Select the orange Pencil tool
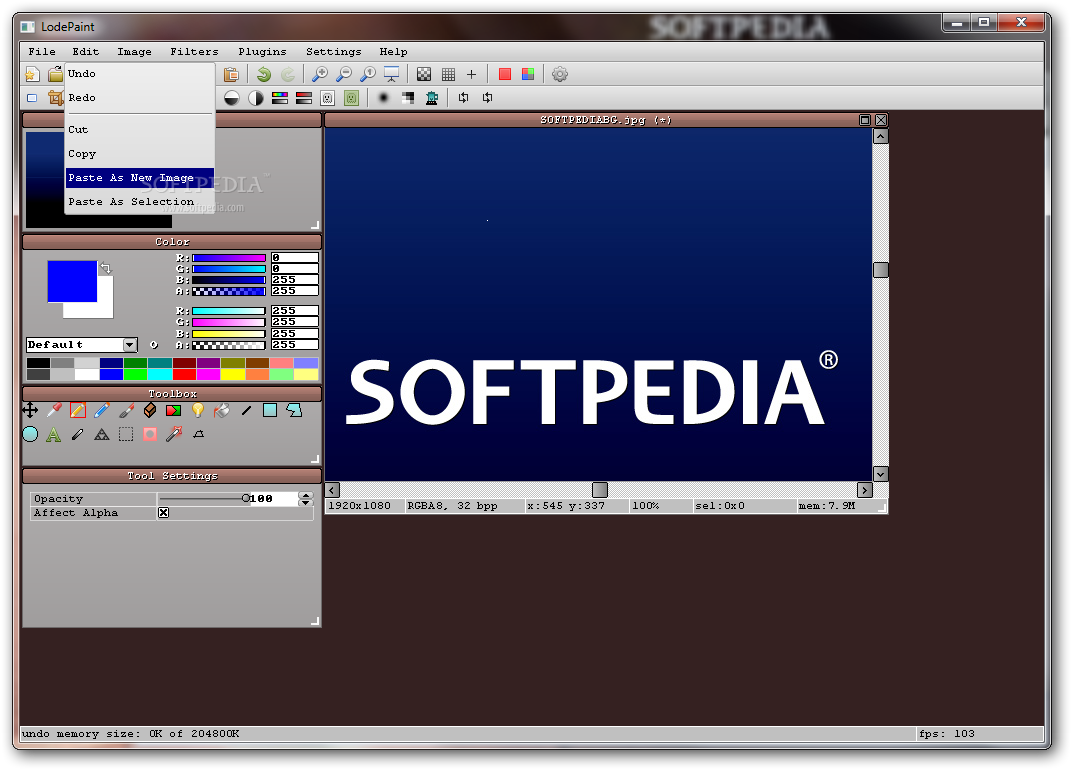The width and height of the screenshot is (1072, 770). [78, 410]
